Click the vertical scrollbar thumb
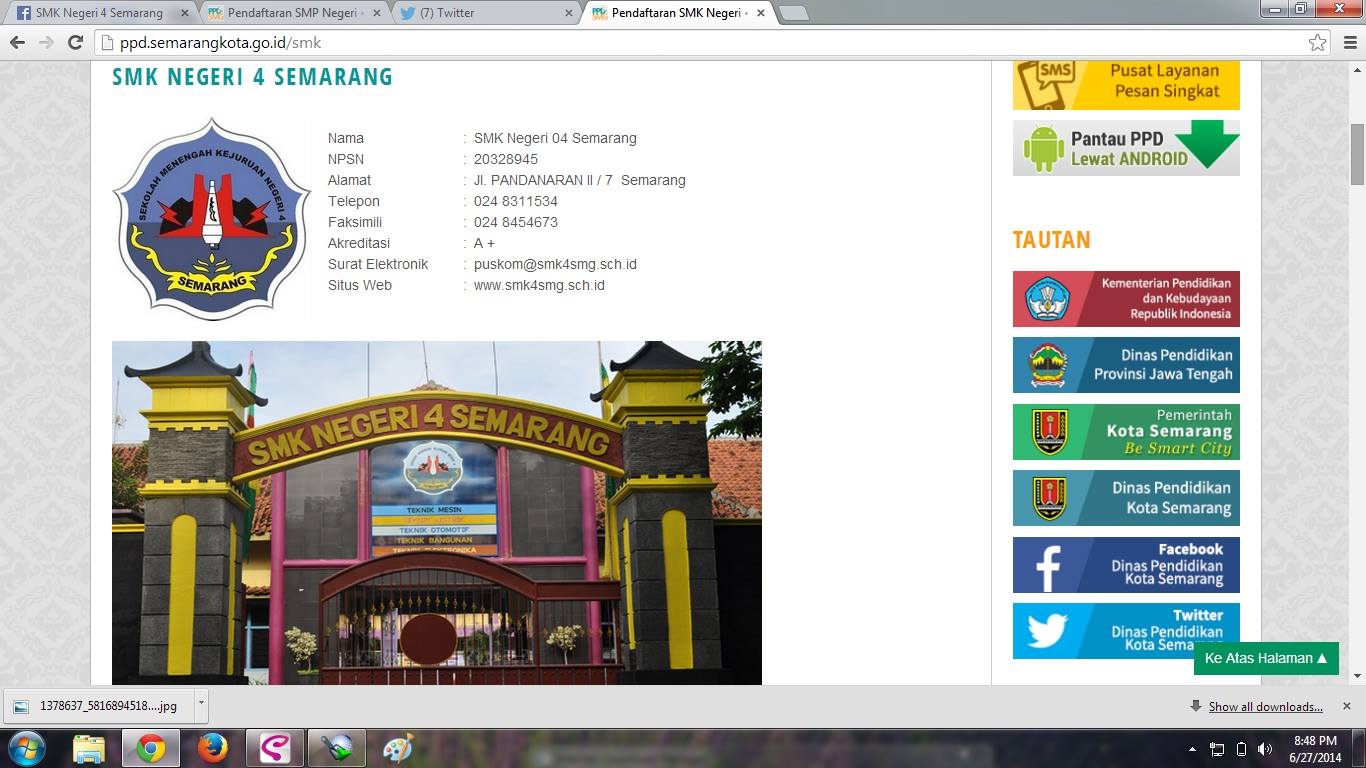The image size is (1366, 768). 1357,155
